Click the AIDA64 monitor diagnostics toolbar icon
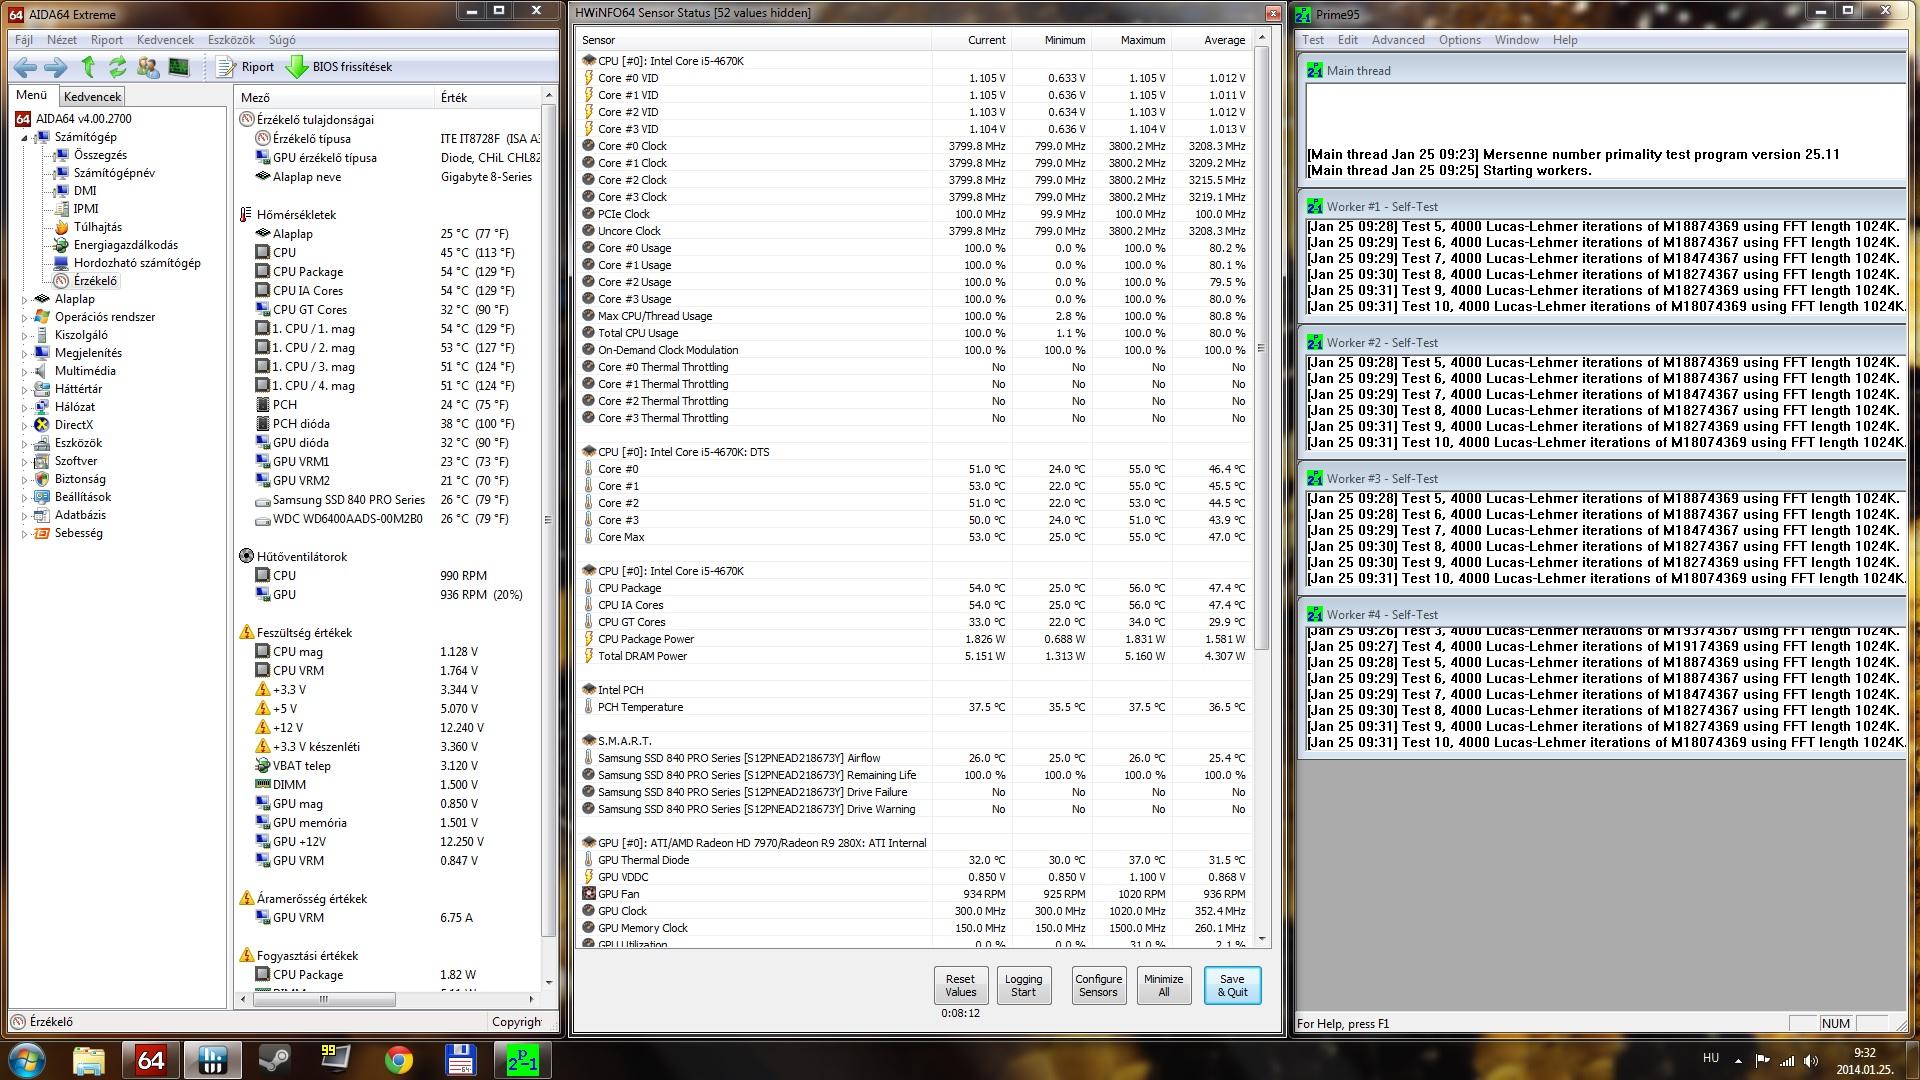Viewport: 1920px width, 1080px height. (x=179, y=67)
